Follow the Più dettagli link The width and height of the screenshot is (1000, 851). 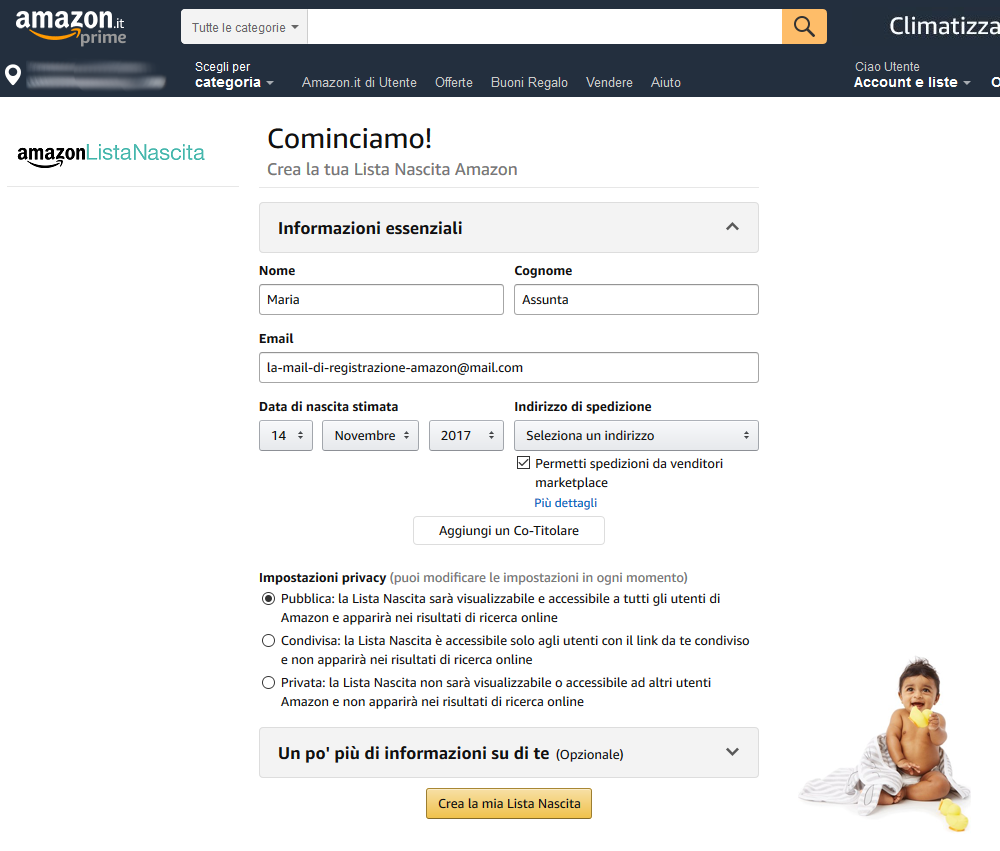coord(565,503)
